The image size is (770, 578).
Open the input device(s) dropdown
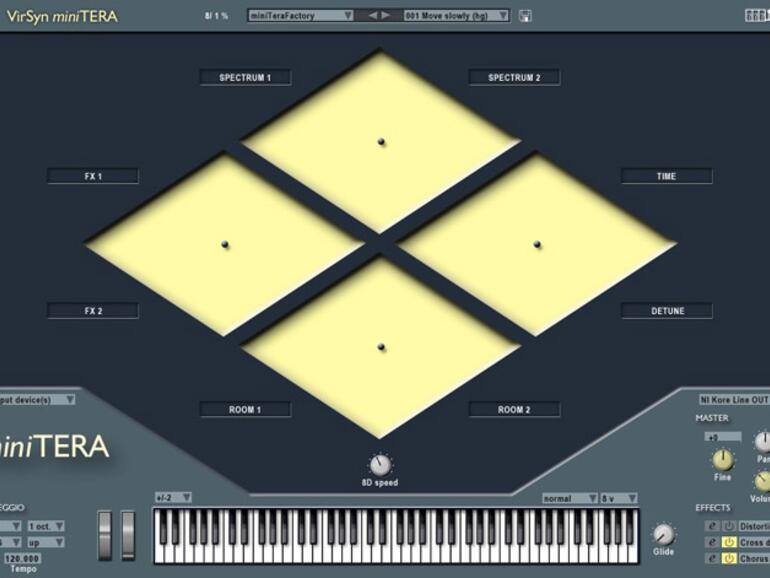tap(36, 400)
